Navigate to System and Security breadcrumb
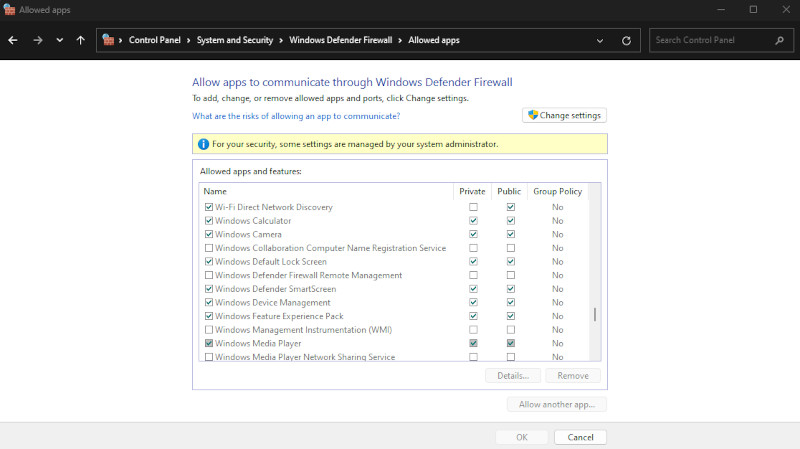This screenshot has height=449, width=800. click(x=235, y=40)
